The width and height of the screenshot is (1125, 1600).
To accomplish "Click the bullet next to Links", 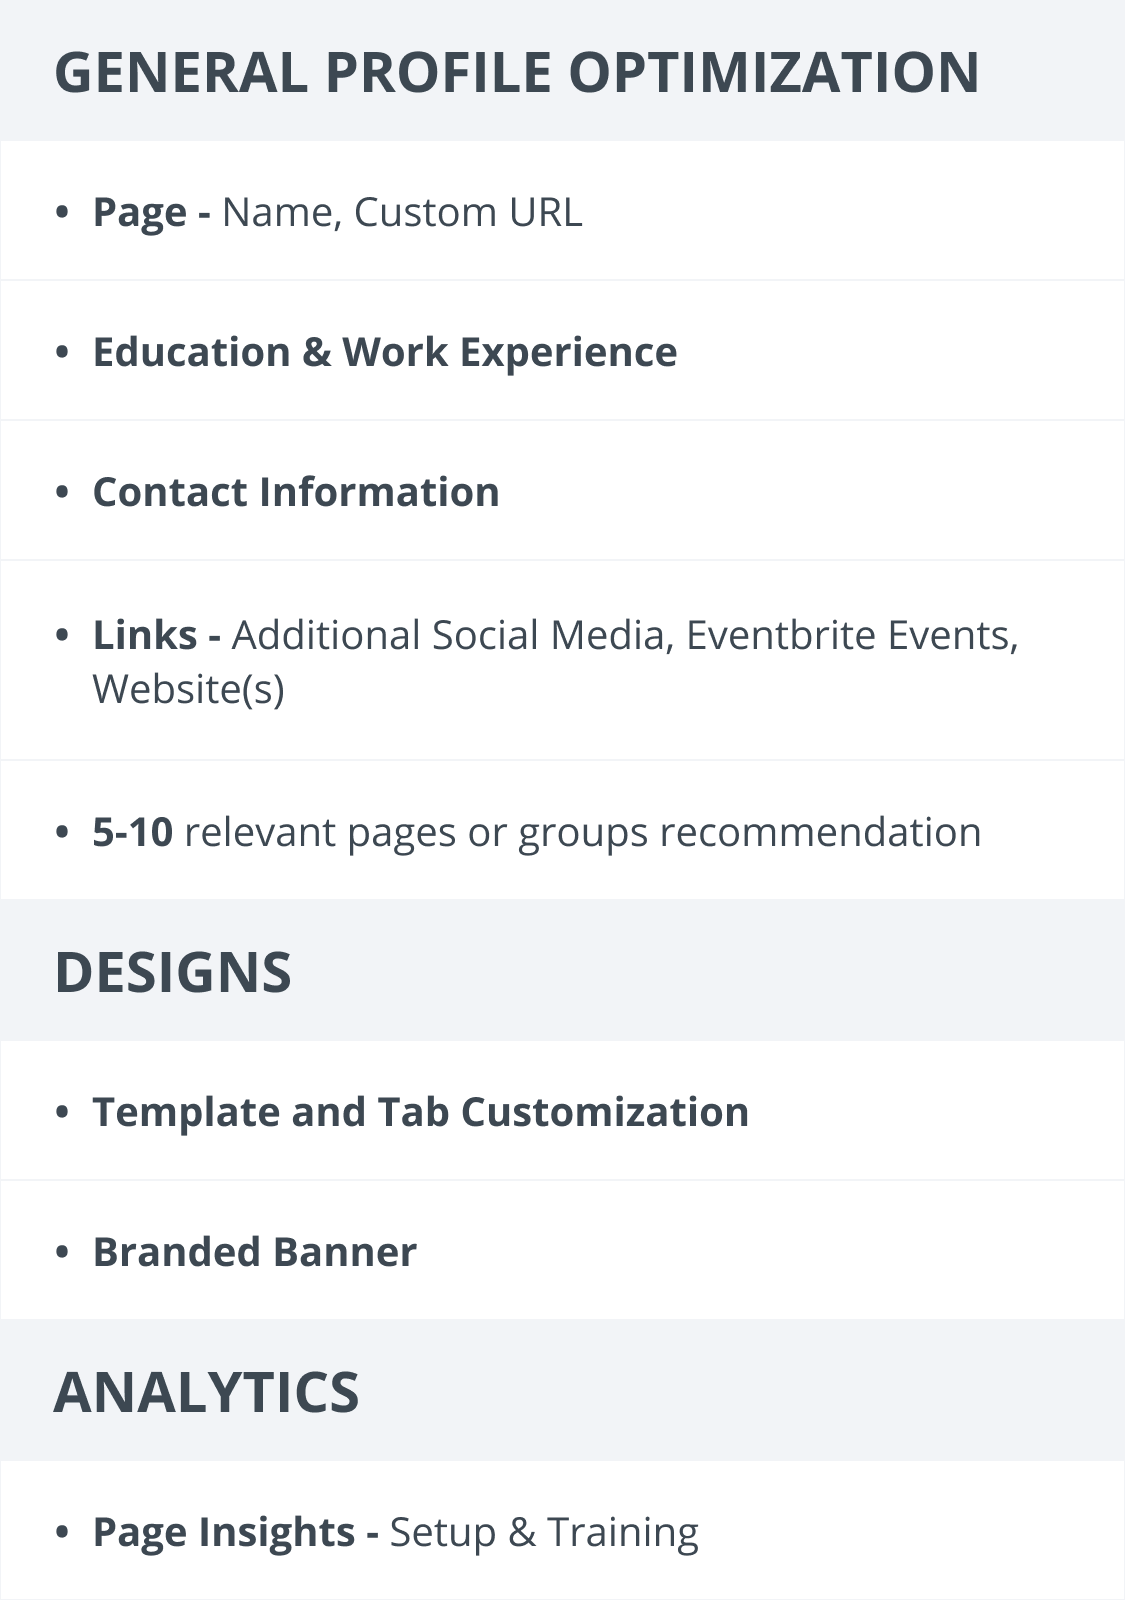I will click(x=62, y=635).
